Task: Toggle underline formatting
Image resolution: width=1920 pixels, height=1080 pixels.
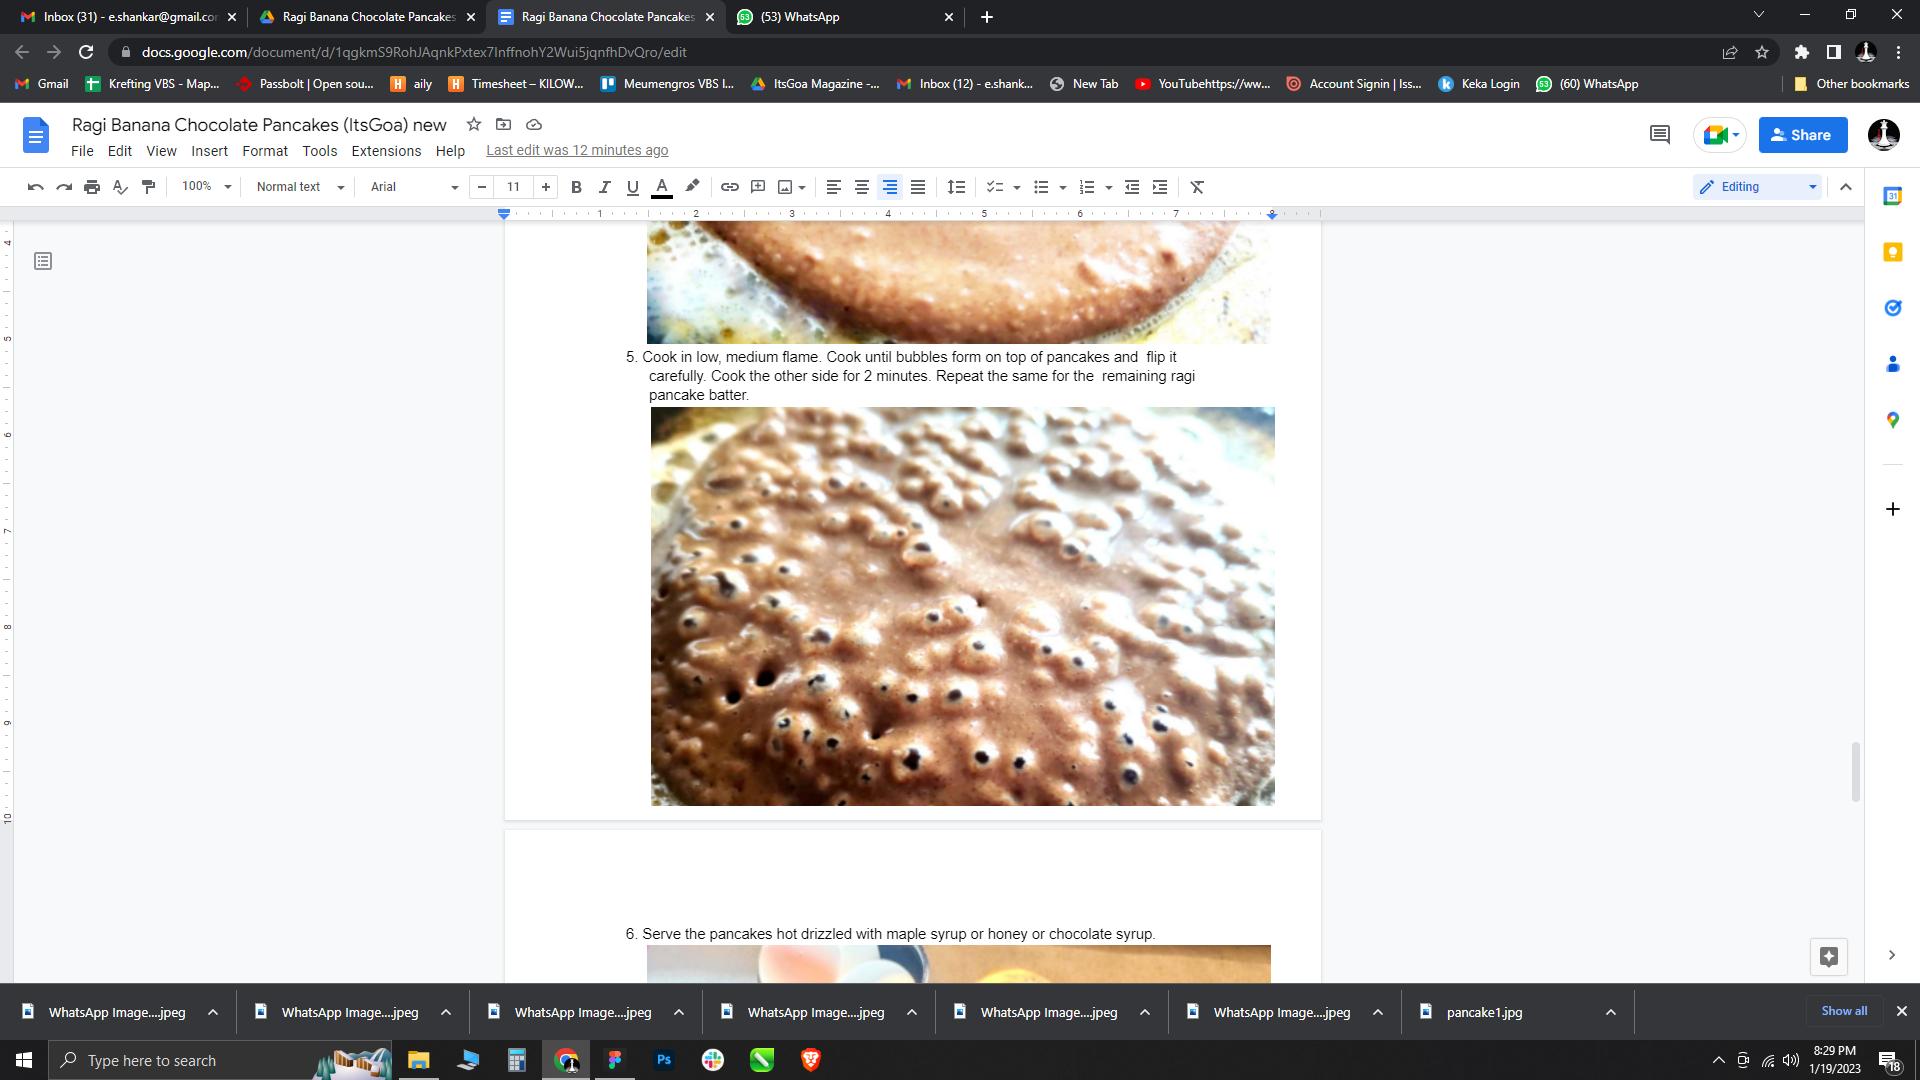Action: coord(632,187)
